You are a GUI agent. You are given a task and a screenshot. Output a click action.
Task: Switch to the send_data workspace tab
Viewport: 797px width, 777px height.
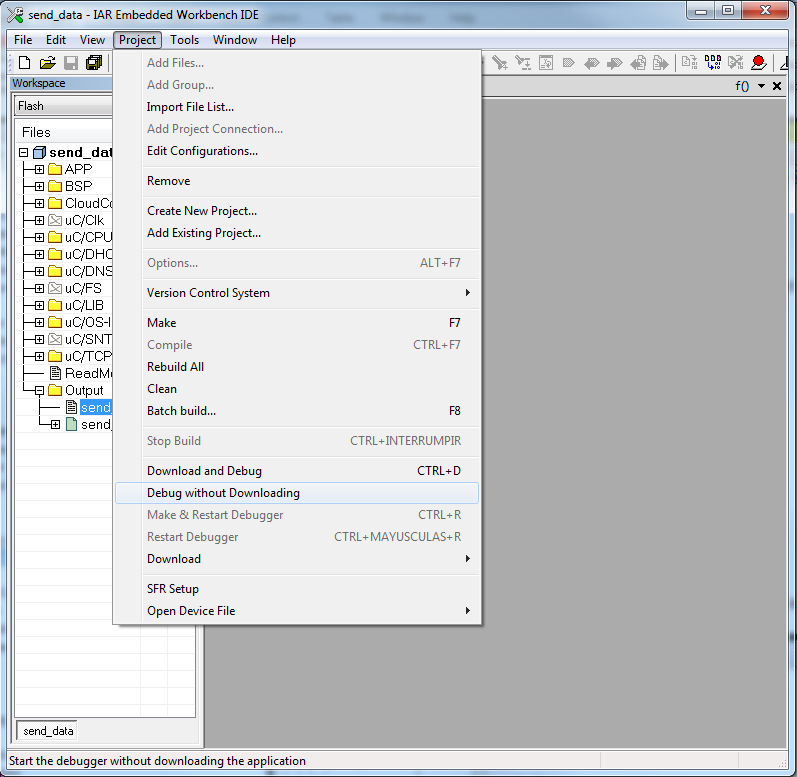pyautogui.click(x=48, y=731)
